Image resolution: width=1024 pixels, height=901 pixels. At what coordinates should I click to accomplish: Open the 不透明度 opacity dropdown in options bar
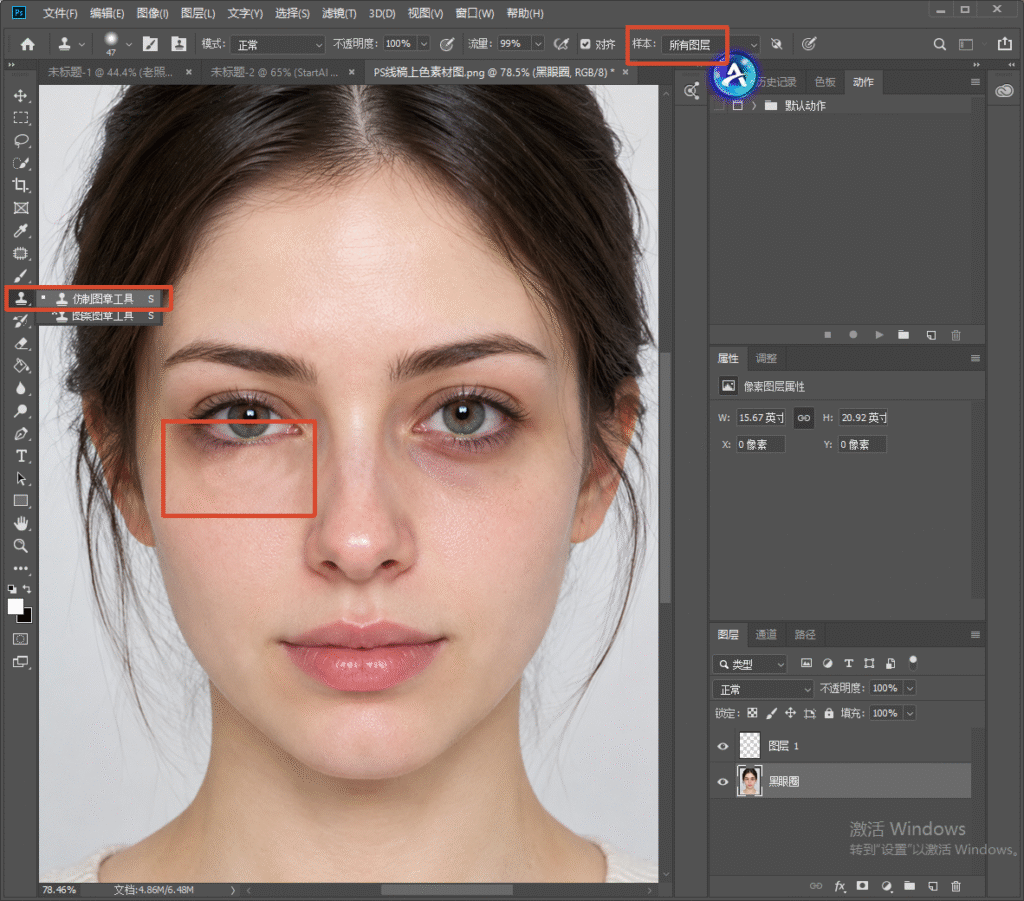(424, 44)
